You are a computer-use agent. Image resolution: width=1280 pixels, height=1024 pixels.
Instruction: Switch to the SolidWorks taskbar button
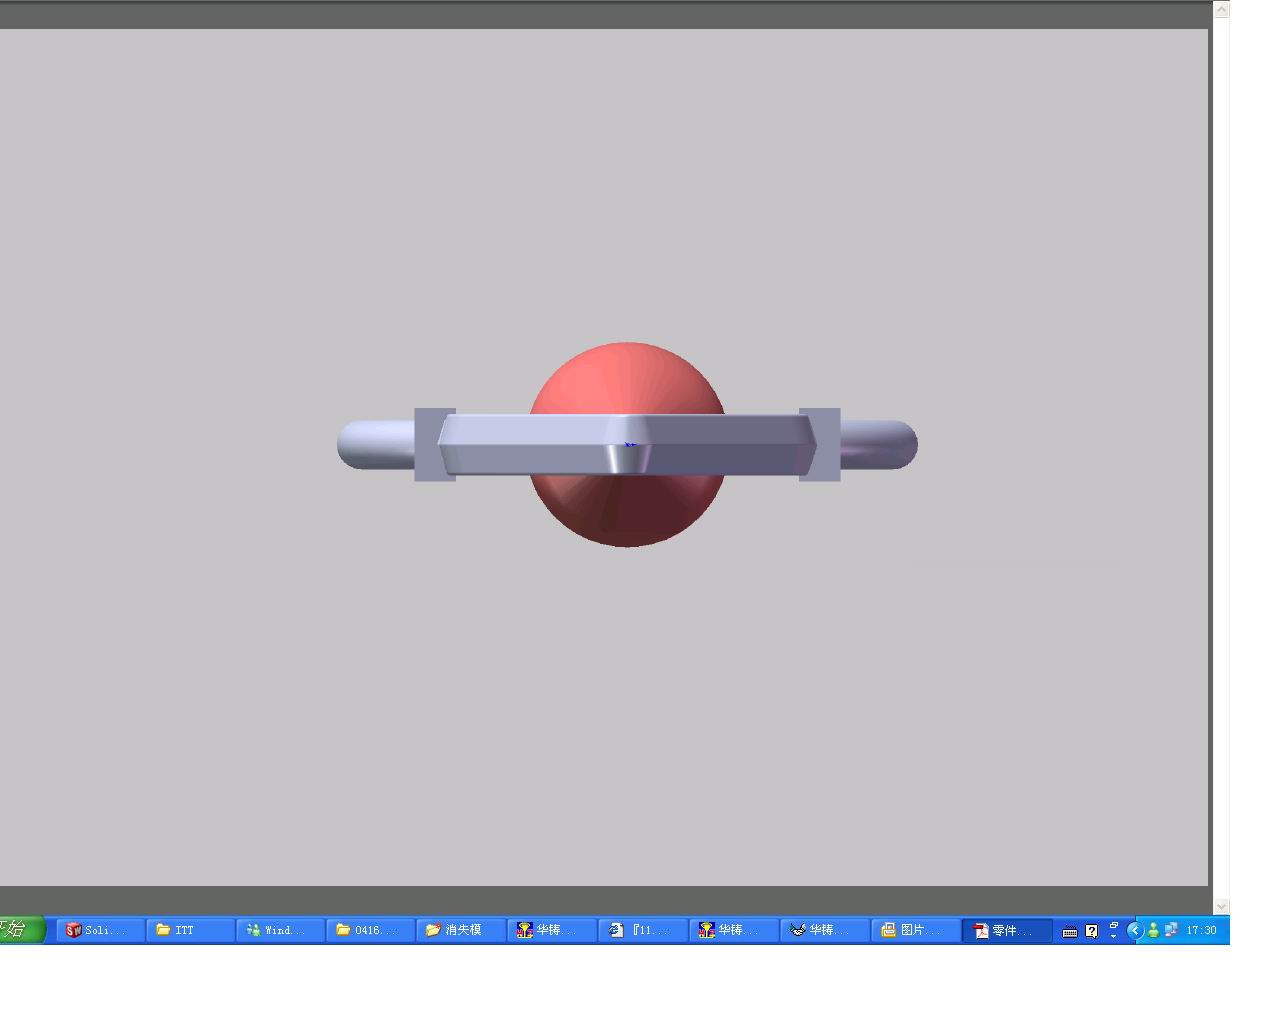coord(100,930)
